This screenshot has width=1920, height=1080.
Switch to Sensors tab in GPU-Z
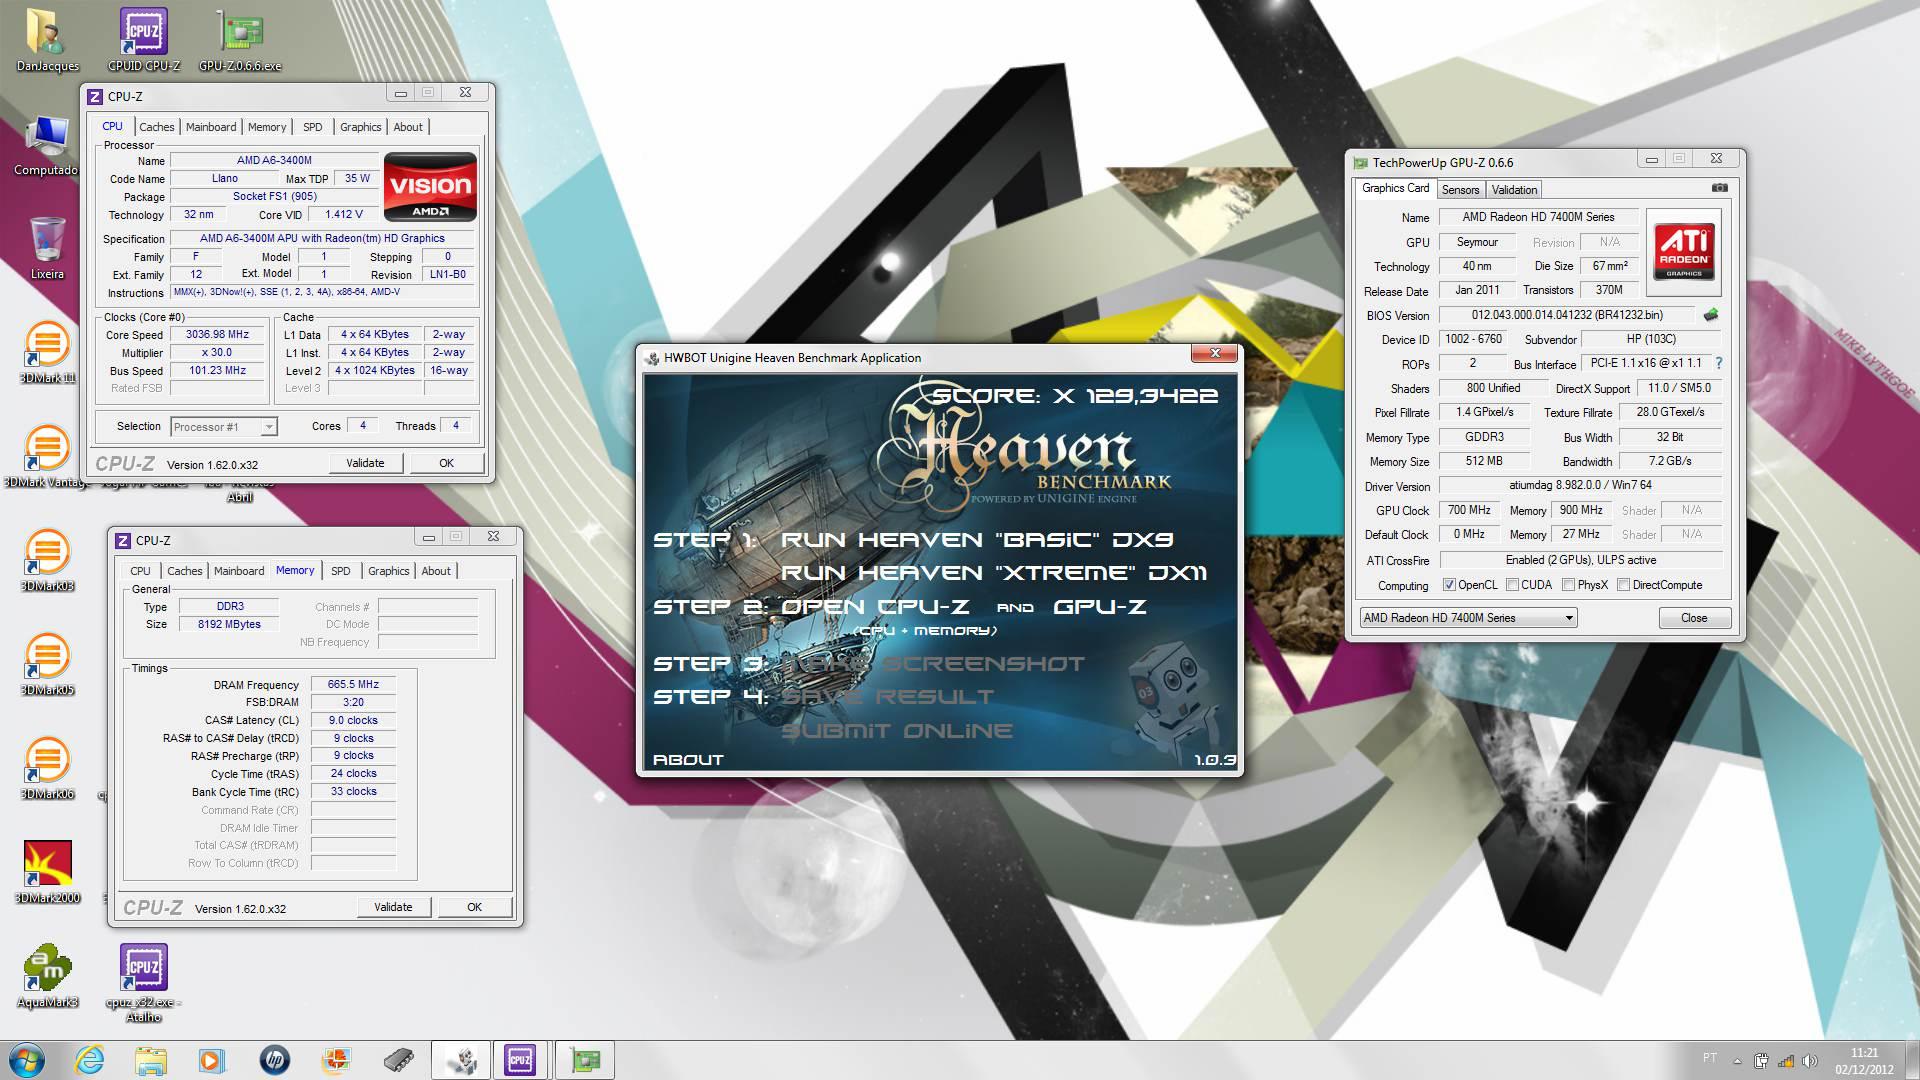[x=1460, y=189]
